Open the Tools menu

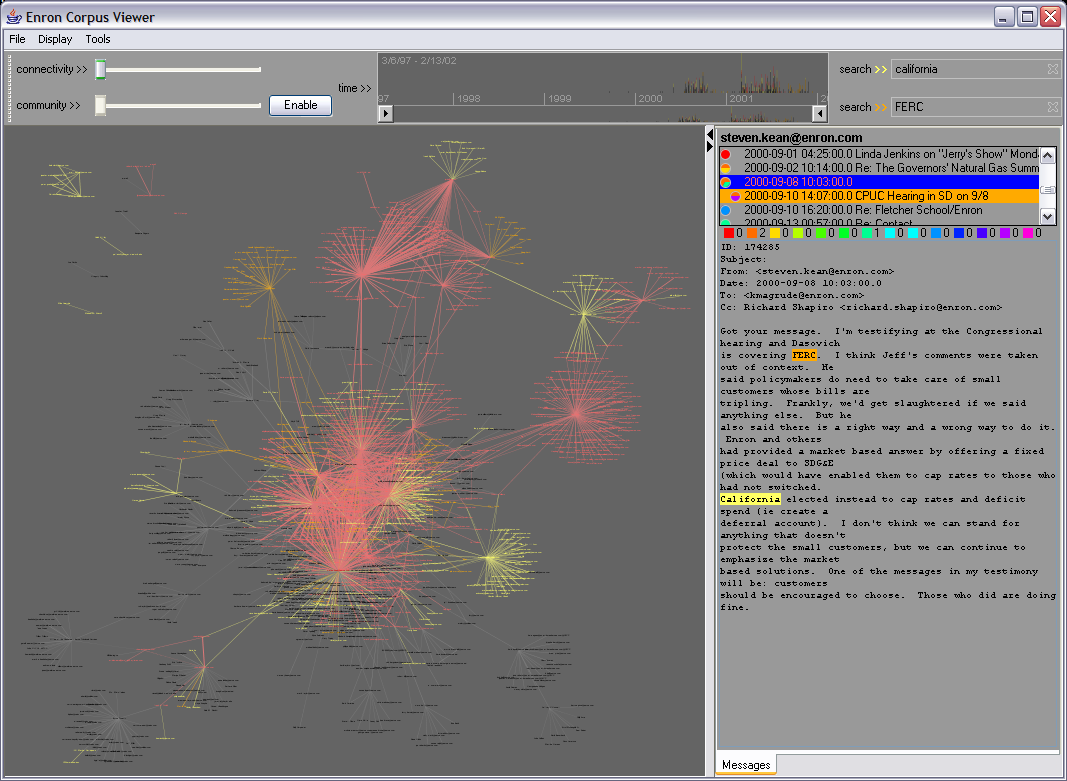coord(98,39)
